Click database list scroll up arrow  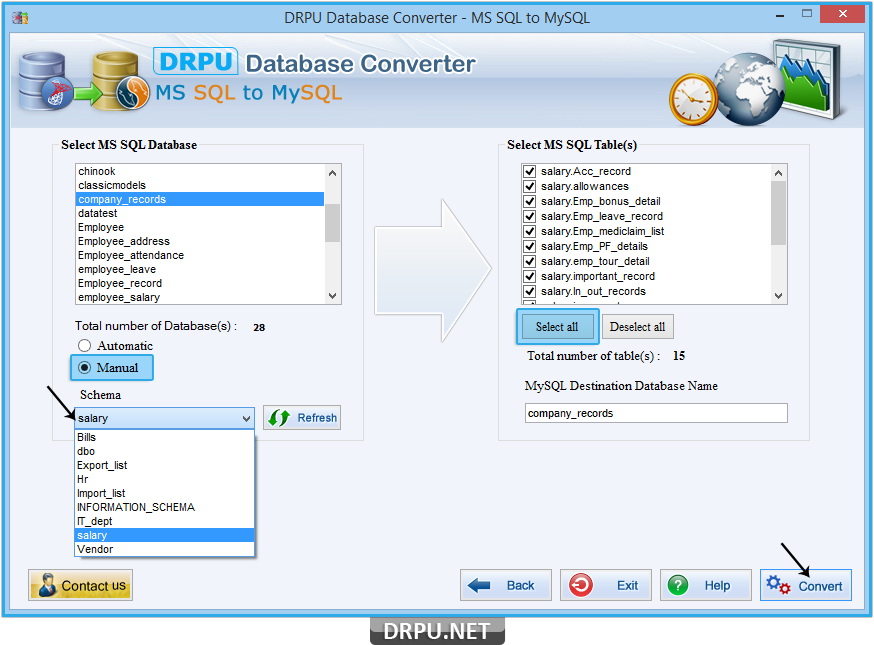pos(333,173)
